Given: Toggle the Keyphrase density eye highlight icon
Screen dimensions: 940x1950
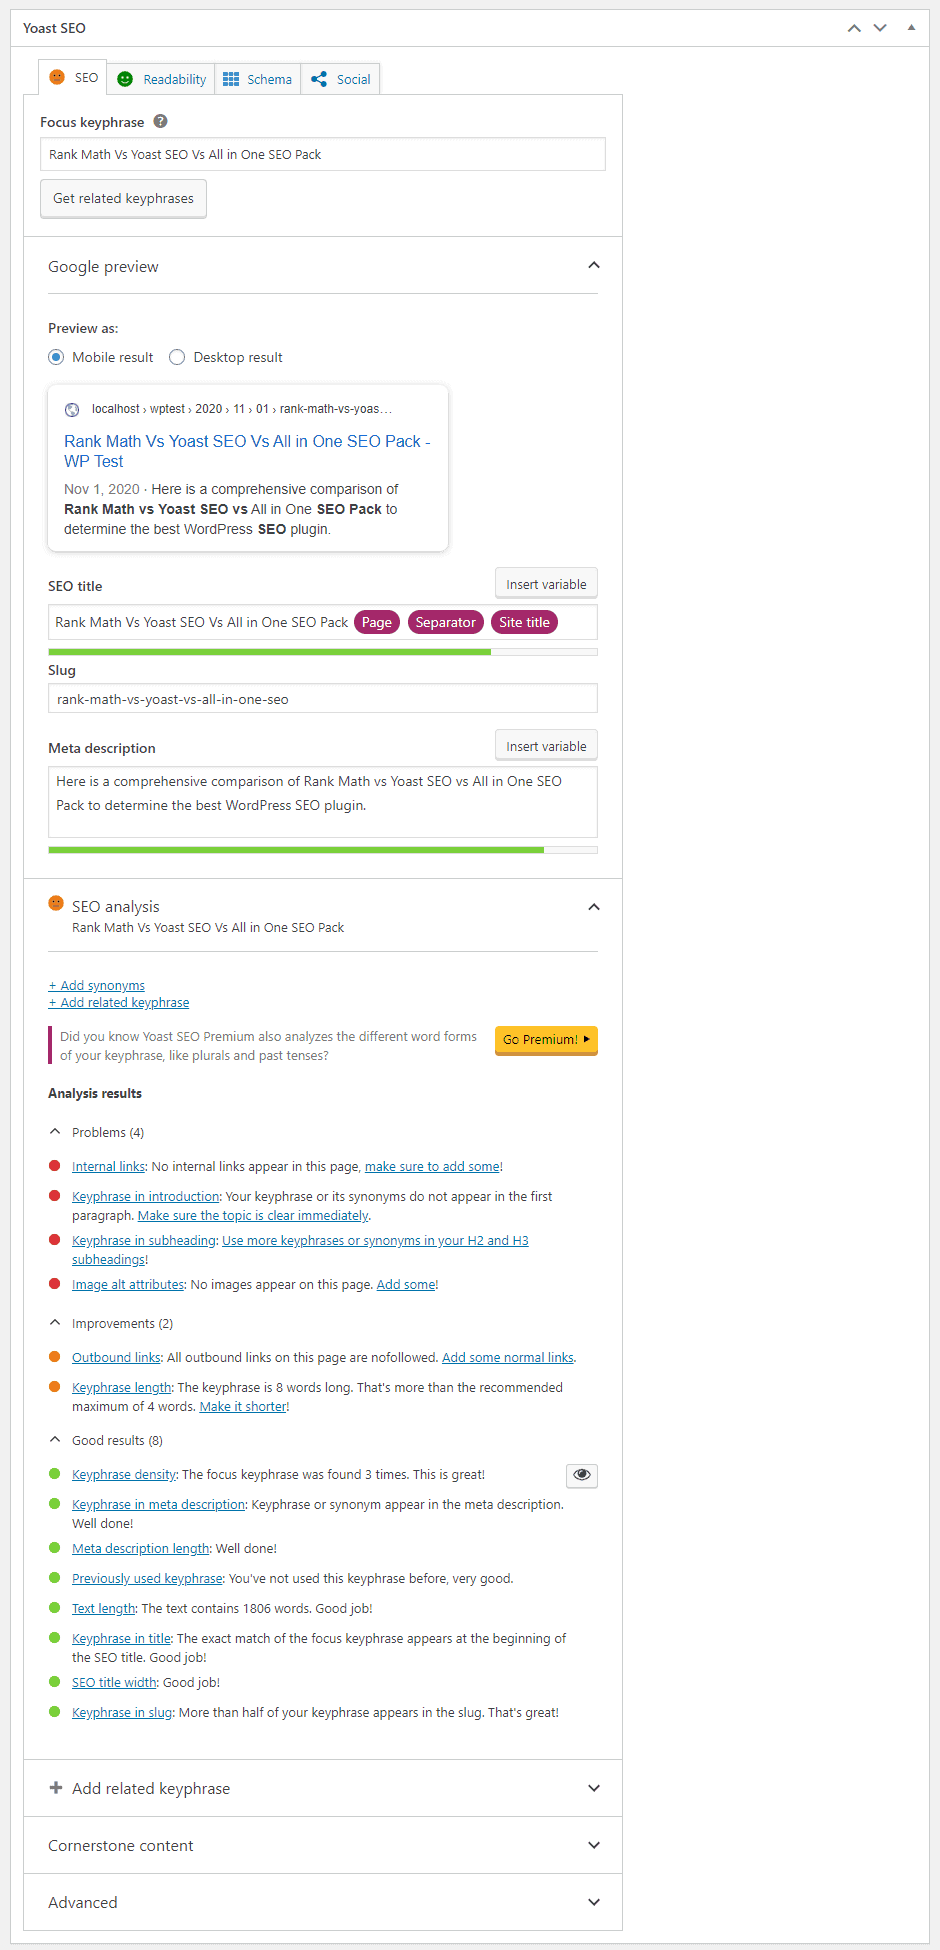Looking at the screenshot, I should (582, 1475).
